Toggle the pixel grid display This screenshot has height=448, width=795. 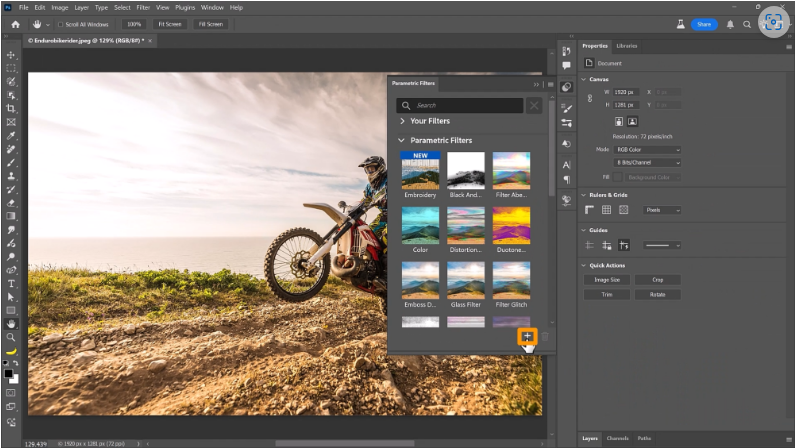pos(624,210)
